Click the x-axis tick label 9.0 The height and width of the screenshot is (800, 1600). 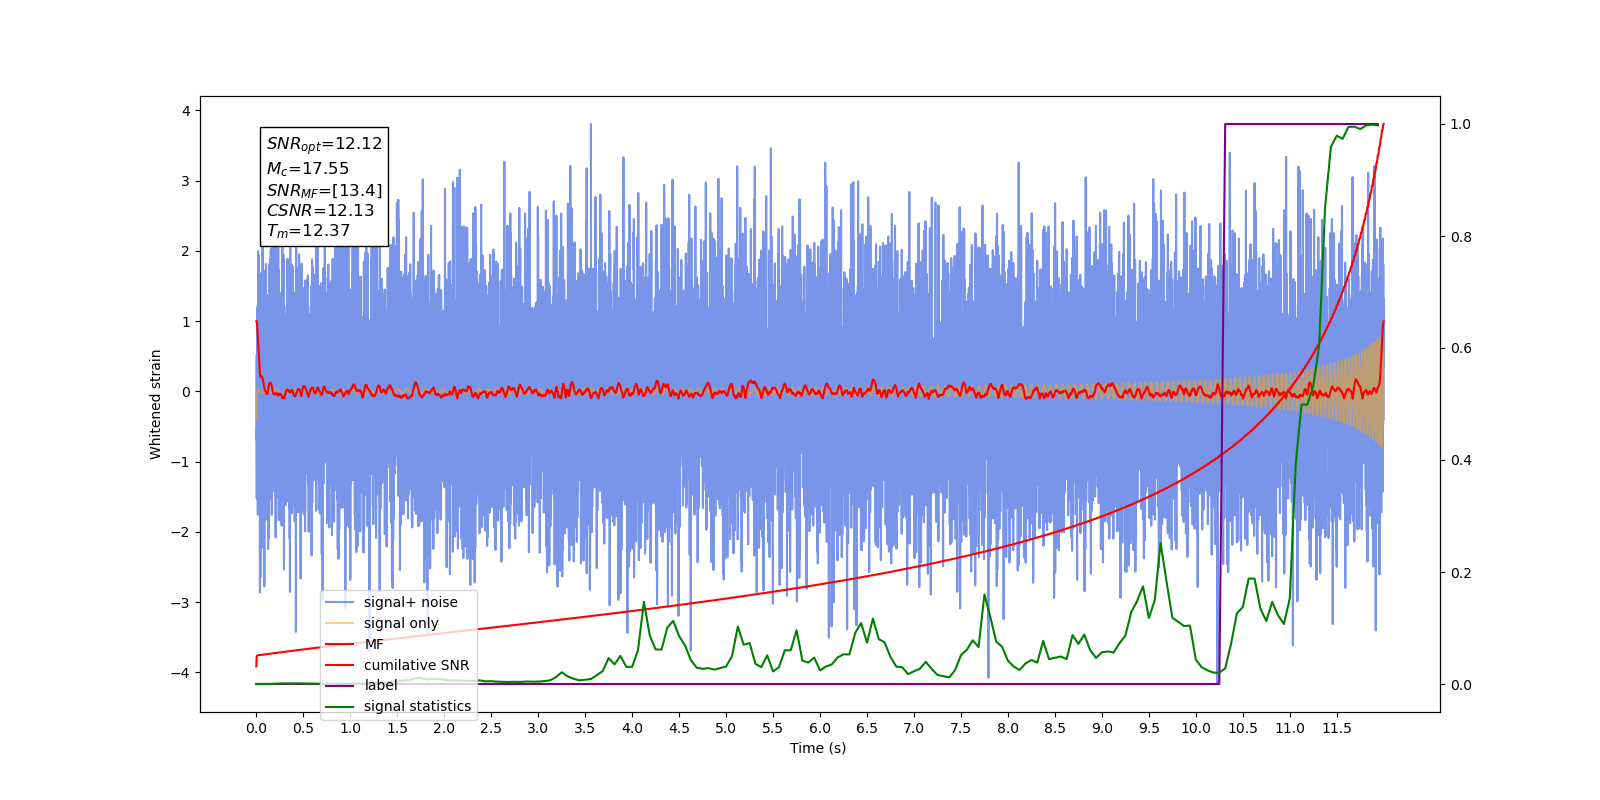click(x=1102, y=728)
